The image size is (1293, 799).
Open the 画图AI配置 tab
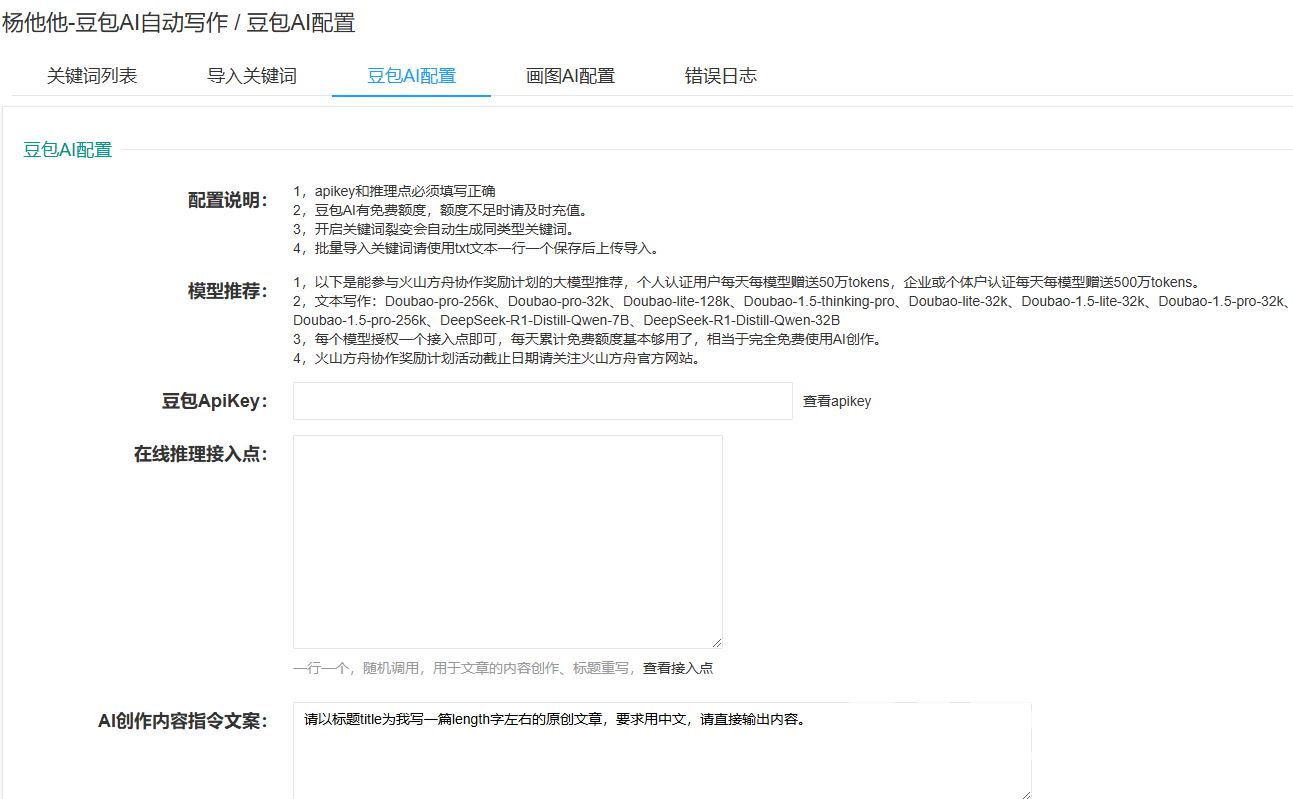[x=570, y=76]
